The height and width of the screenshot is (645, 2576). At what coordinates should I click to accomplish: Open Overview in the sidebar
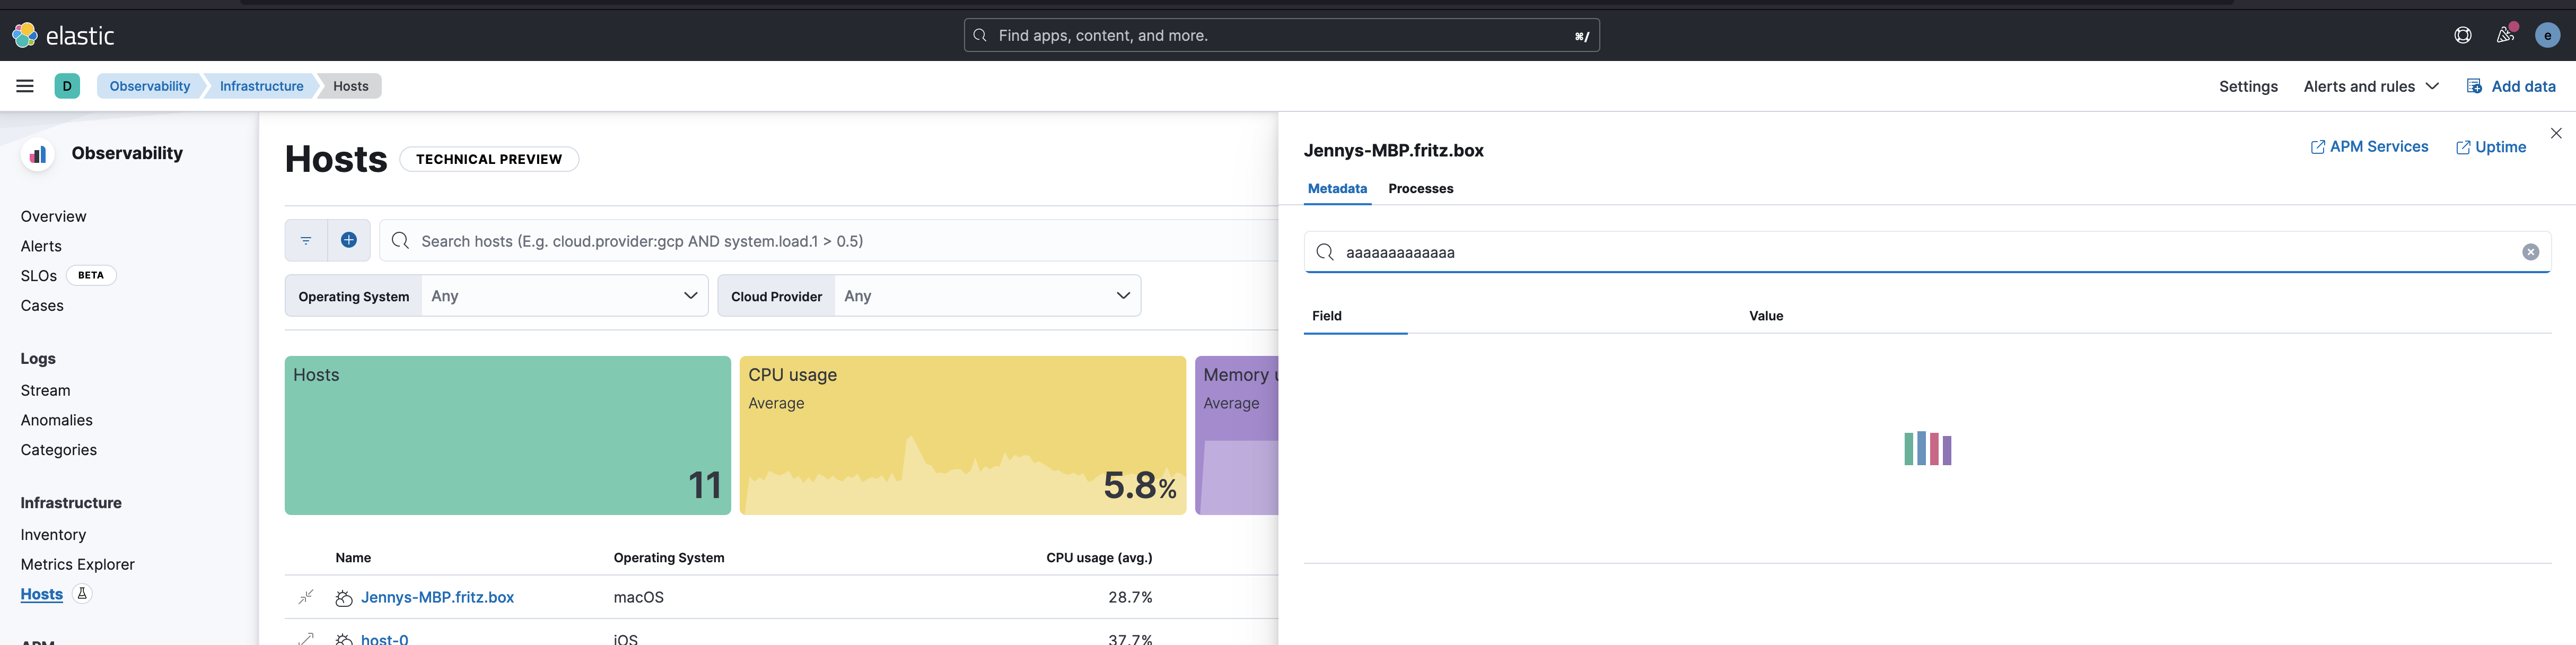point(53,216)
